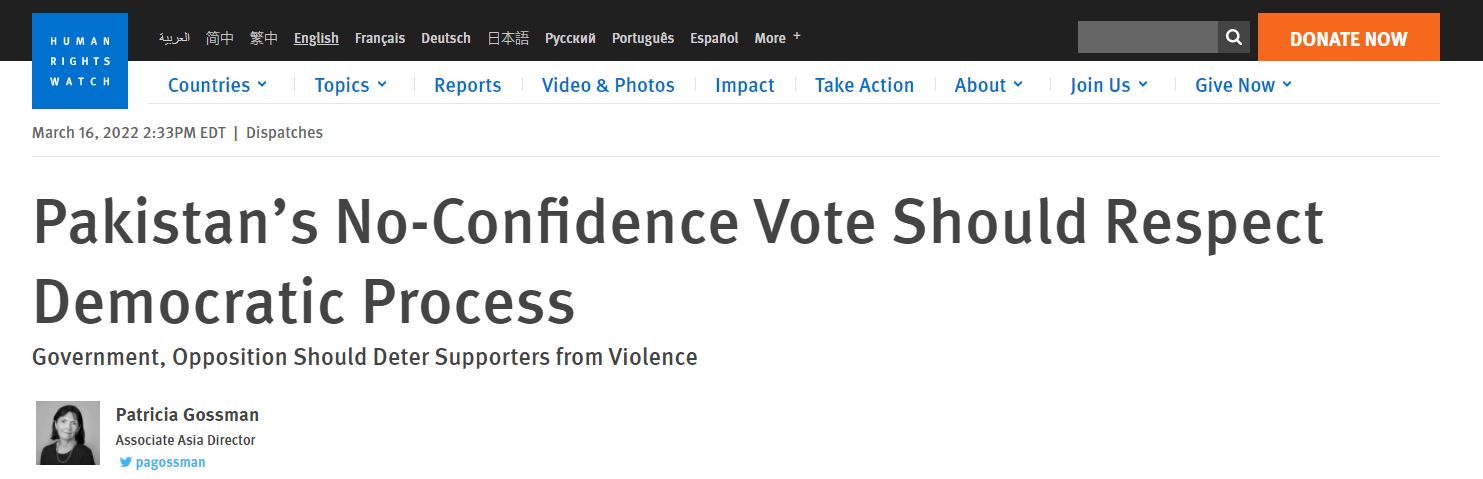
Task: Go to the Reports section
Action: (468, 85)
